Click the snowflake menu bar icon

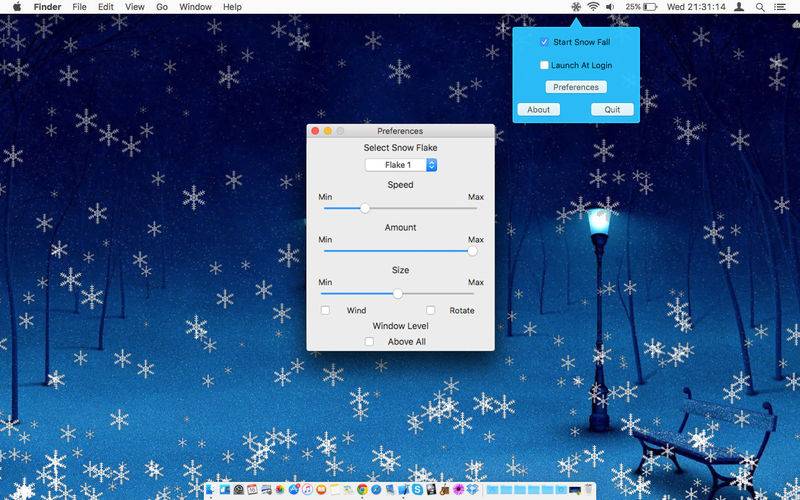(x=576, y=7)
